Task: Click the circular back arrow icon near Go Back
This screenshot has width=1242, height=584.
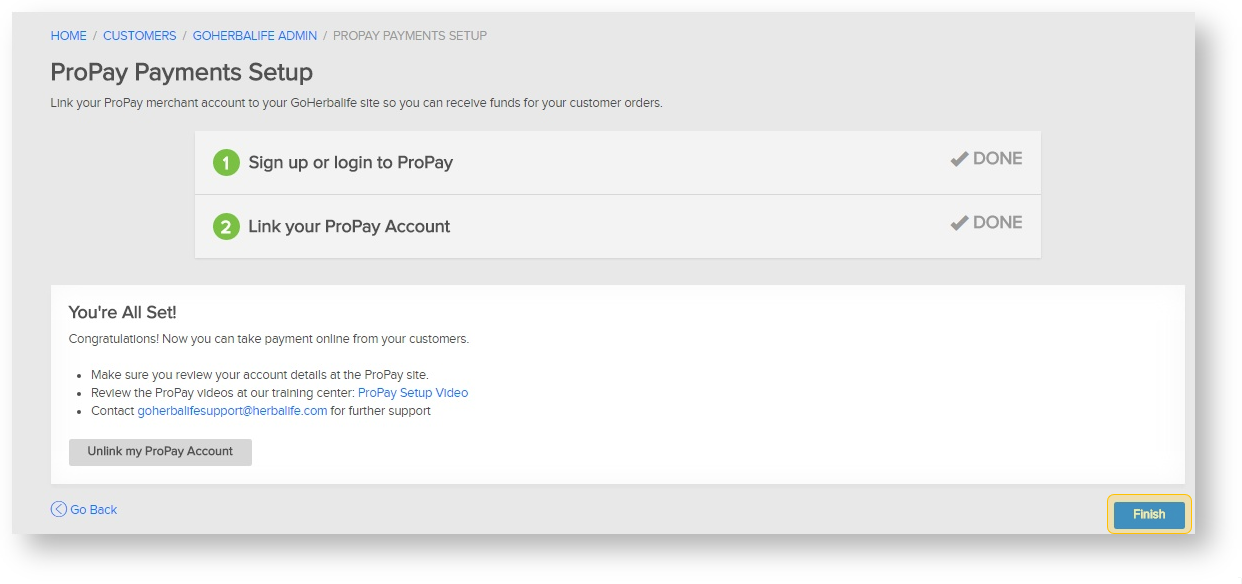Action: point(59,509)
